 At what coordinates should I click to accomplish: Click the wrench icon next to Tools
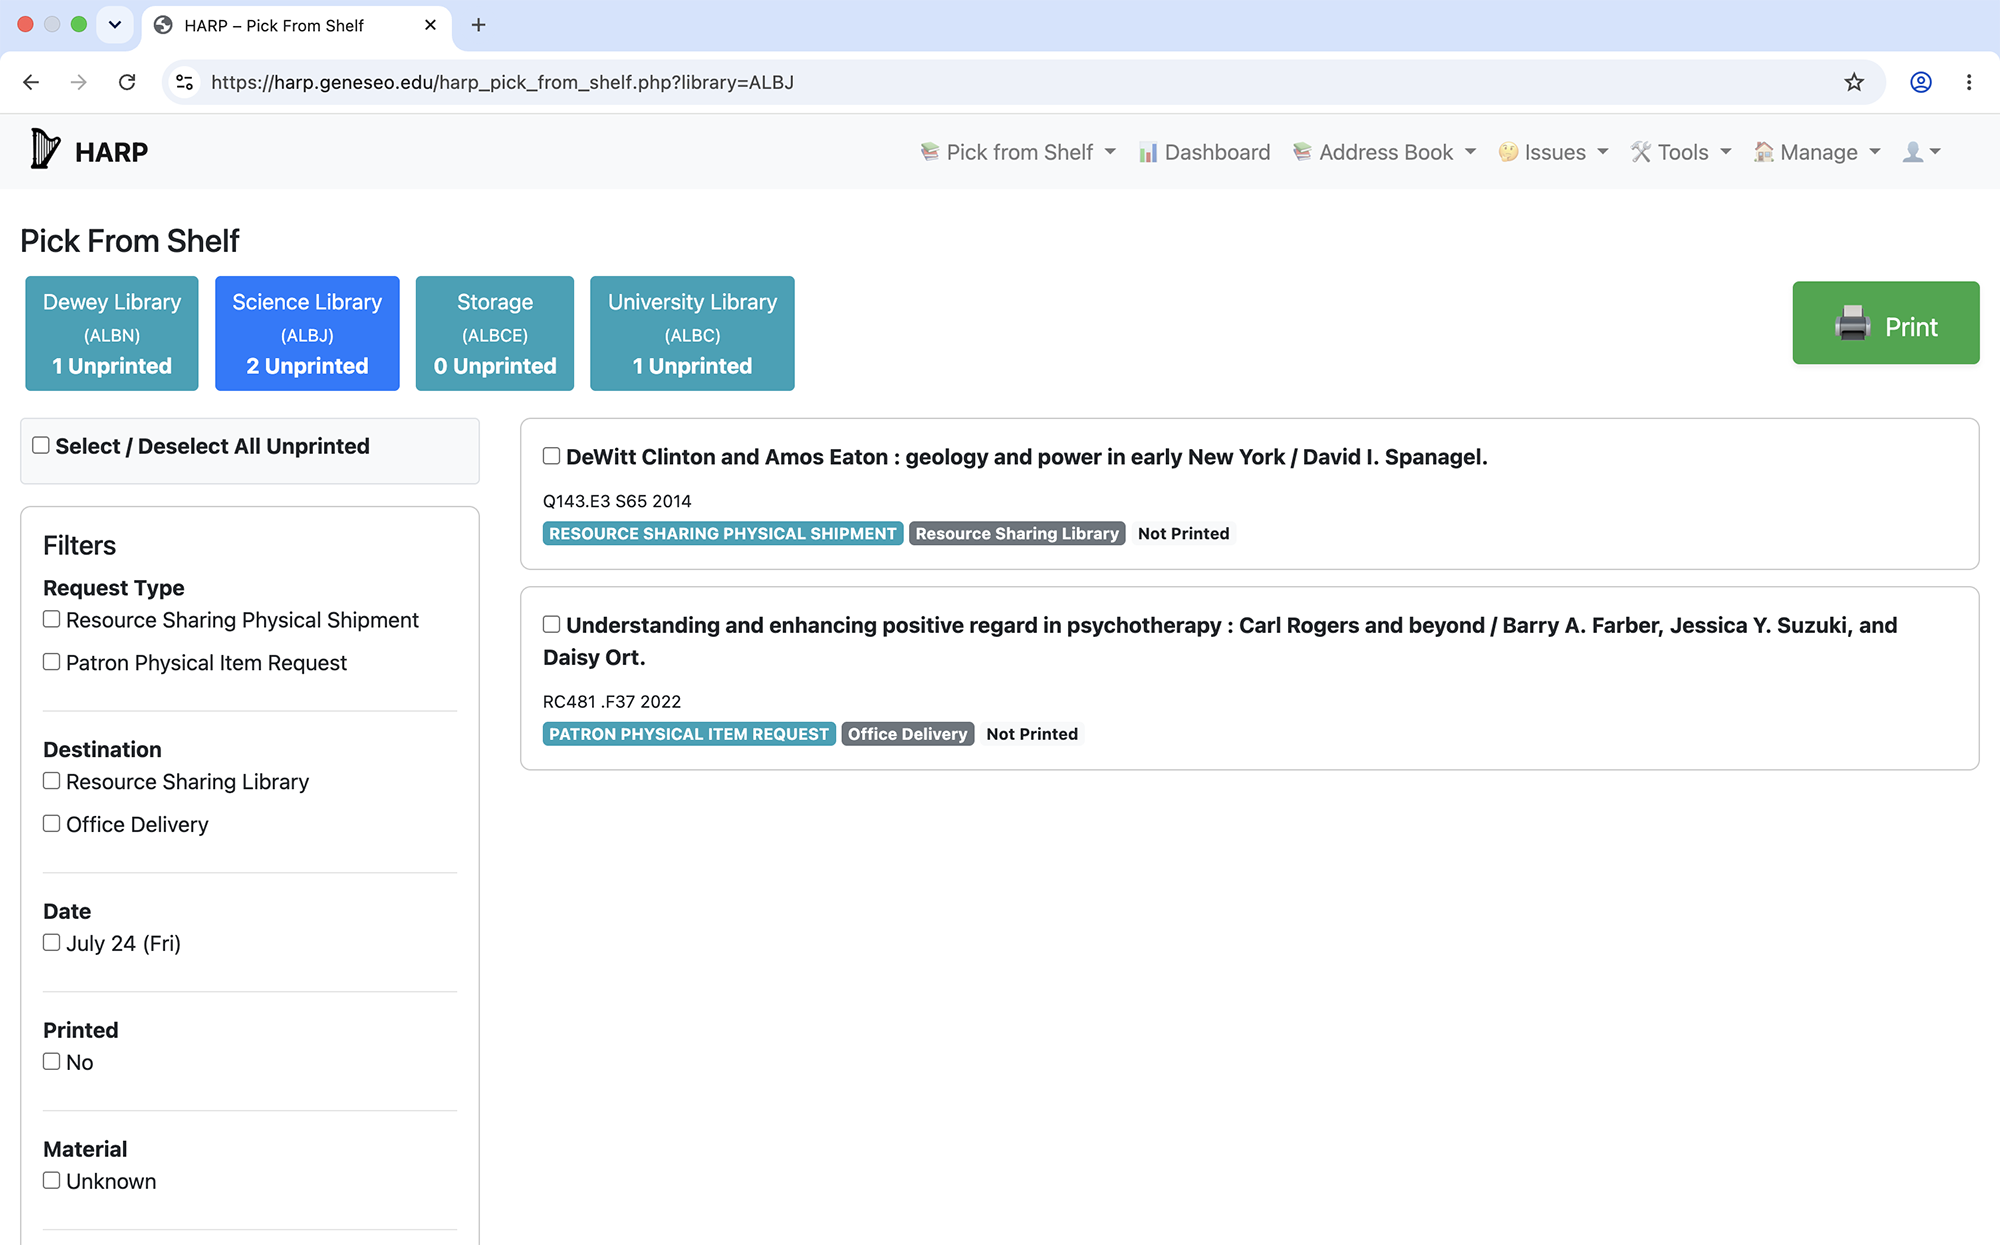tap(1641, 152)
